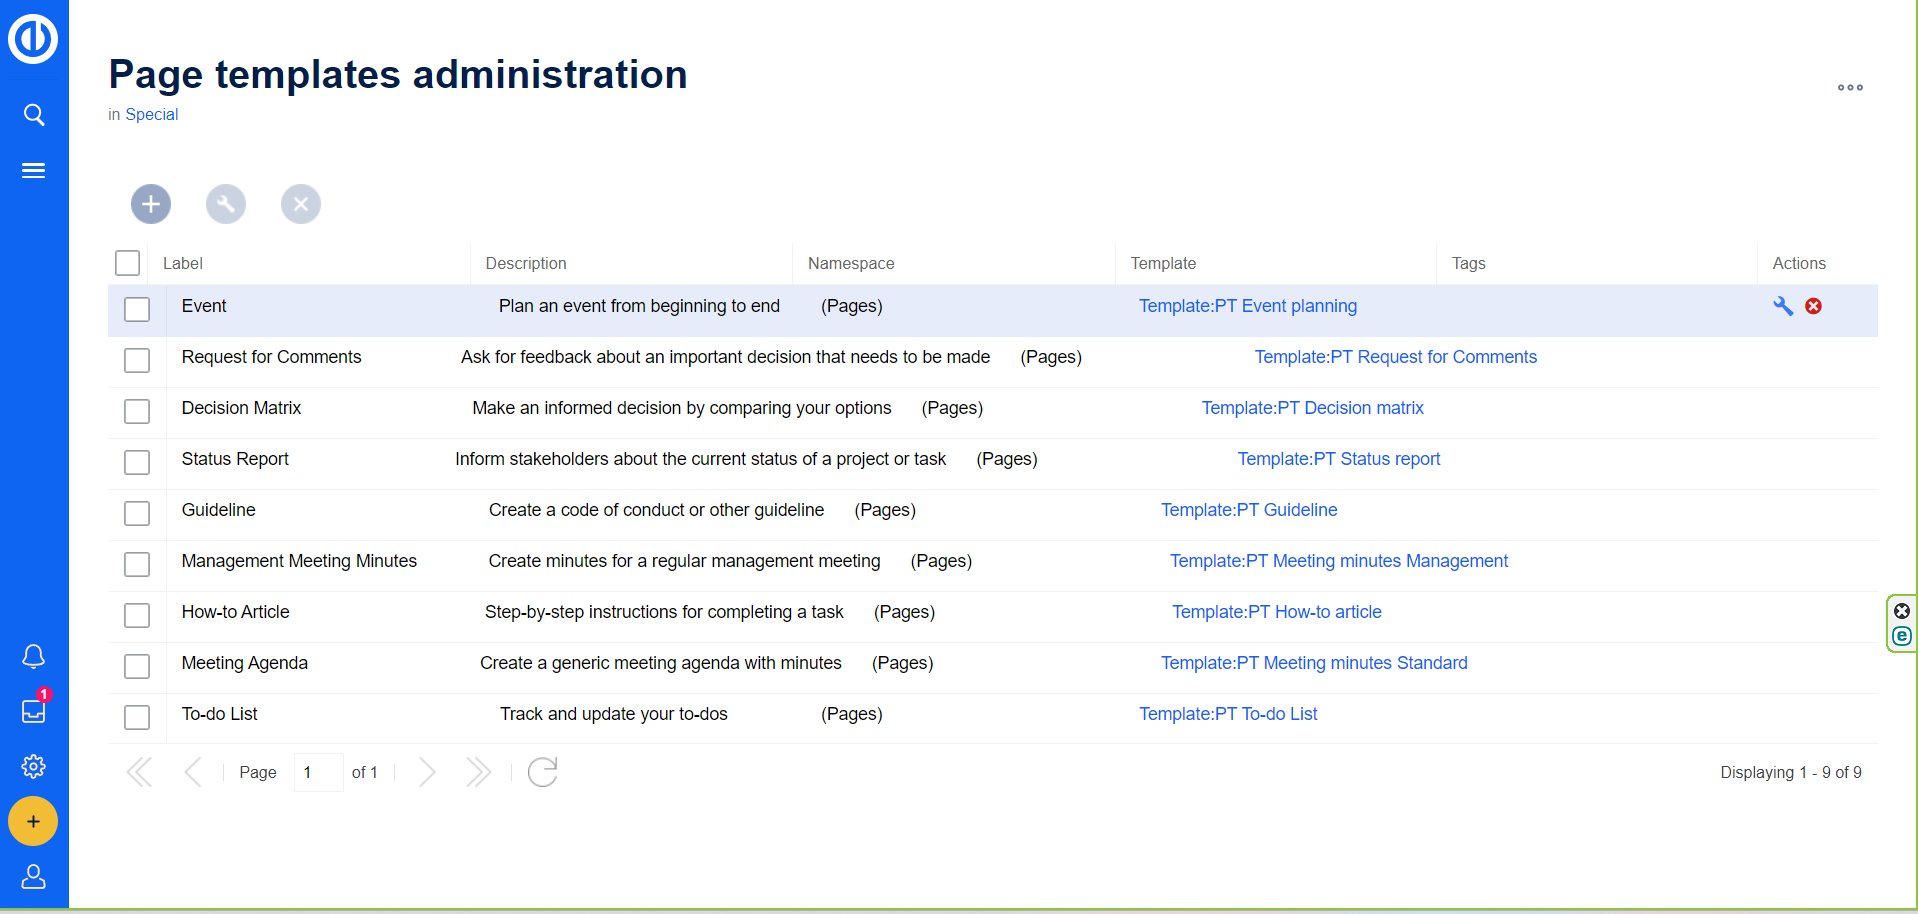Click the yellow create new plus button
The image size is (1918, 914).
34,822
